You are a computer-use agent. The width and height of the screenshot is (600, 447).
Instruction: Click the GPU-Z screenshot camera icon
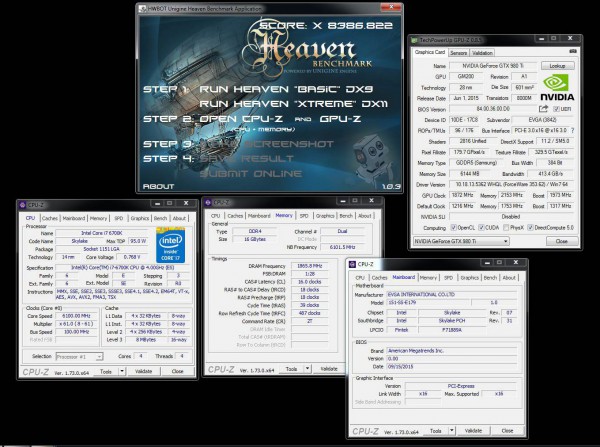[573, 51]
